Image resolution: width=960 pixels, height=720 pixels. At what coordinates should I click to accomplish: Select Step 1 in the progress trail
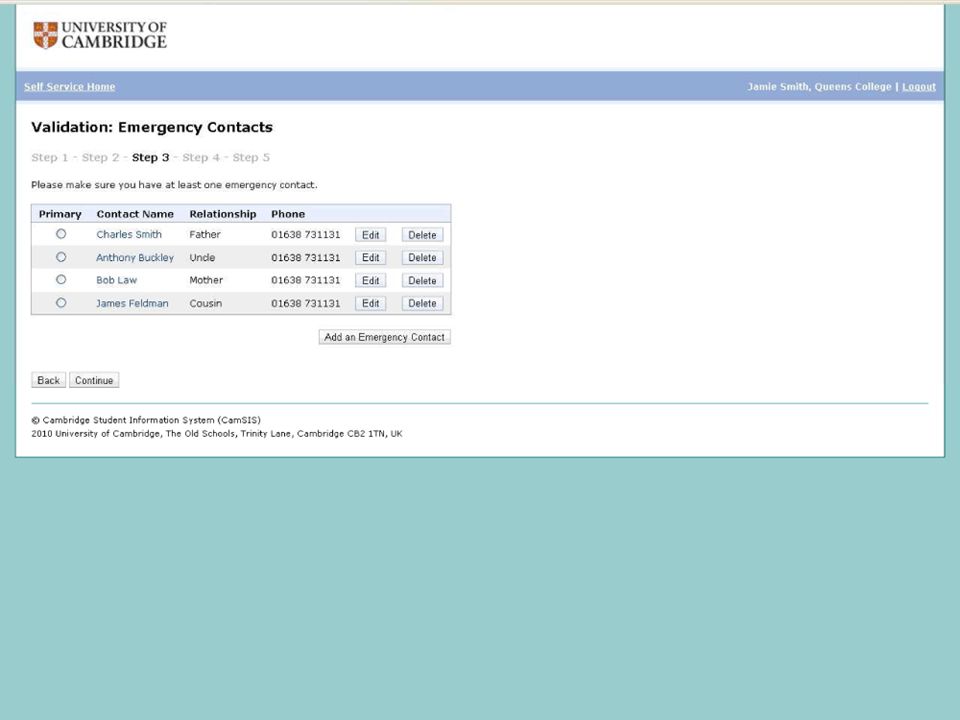pyautogui.click(x=50, y=157)
